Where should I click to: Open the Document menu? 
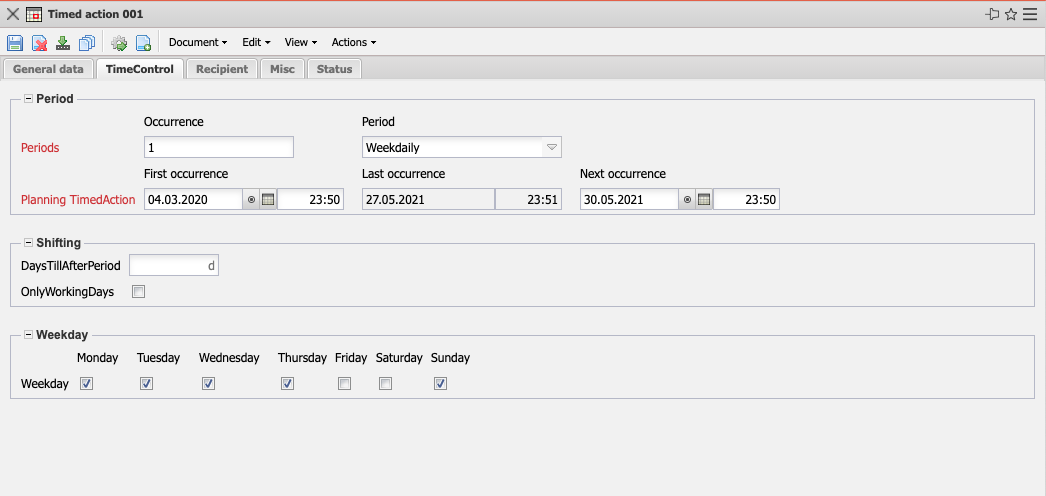click(x=198, y=42)
